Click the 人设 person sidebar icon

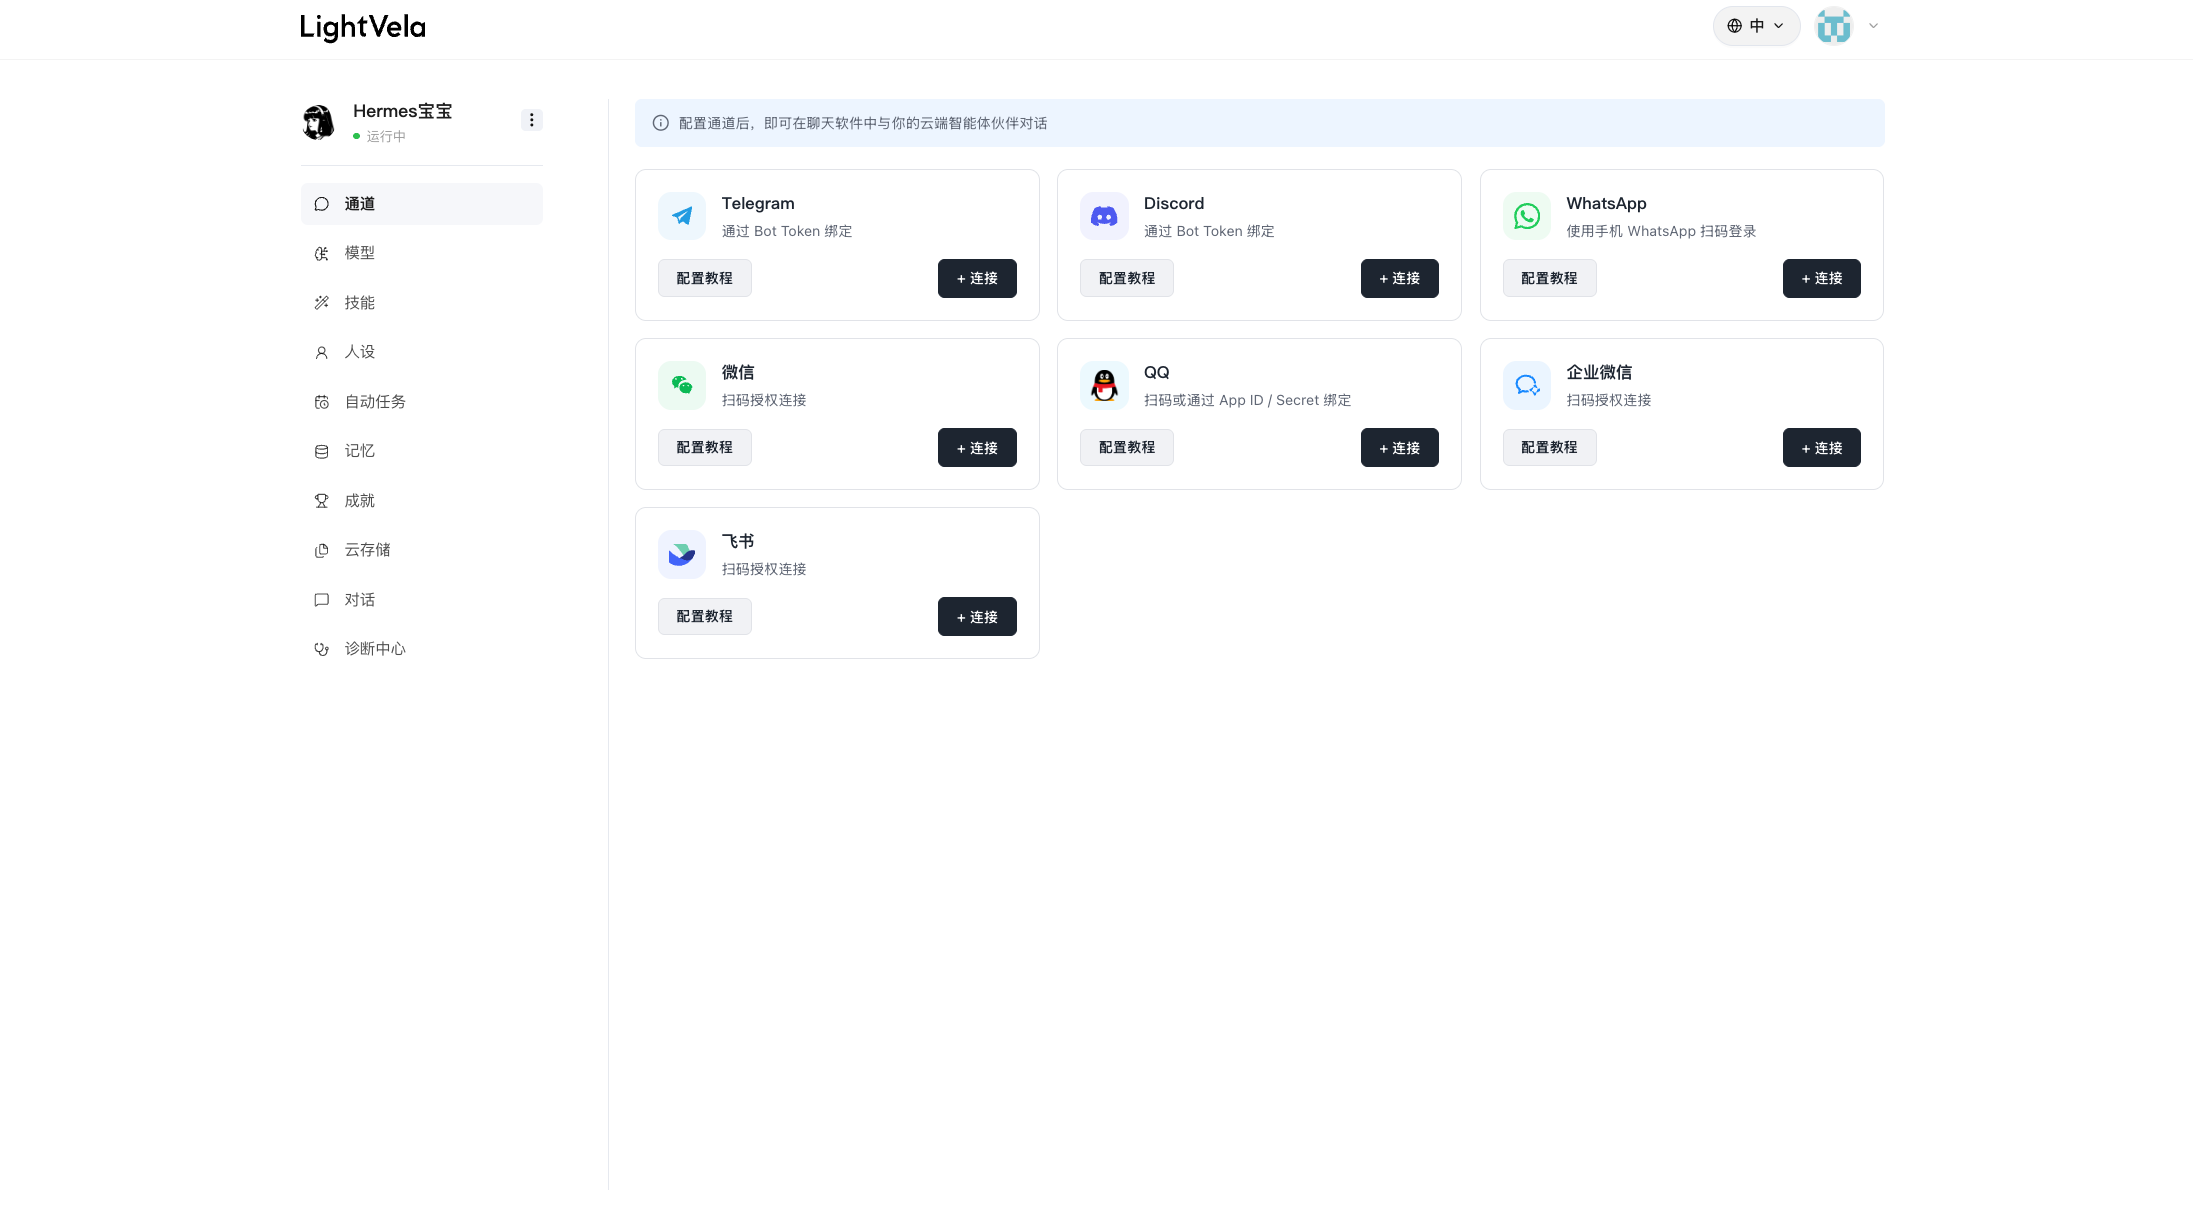(322, 353)
